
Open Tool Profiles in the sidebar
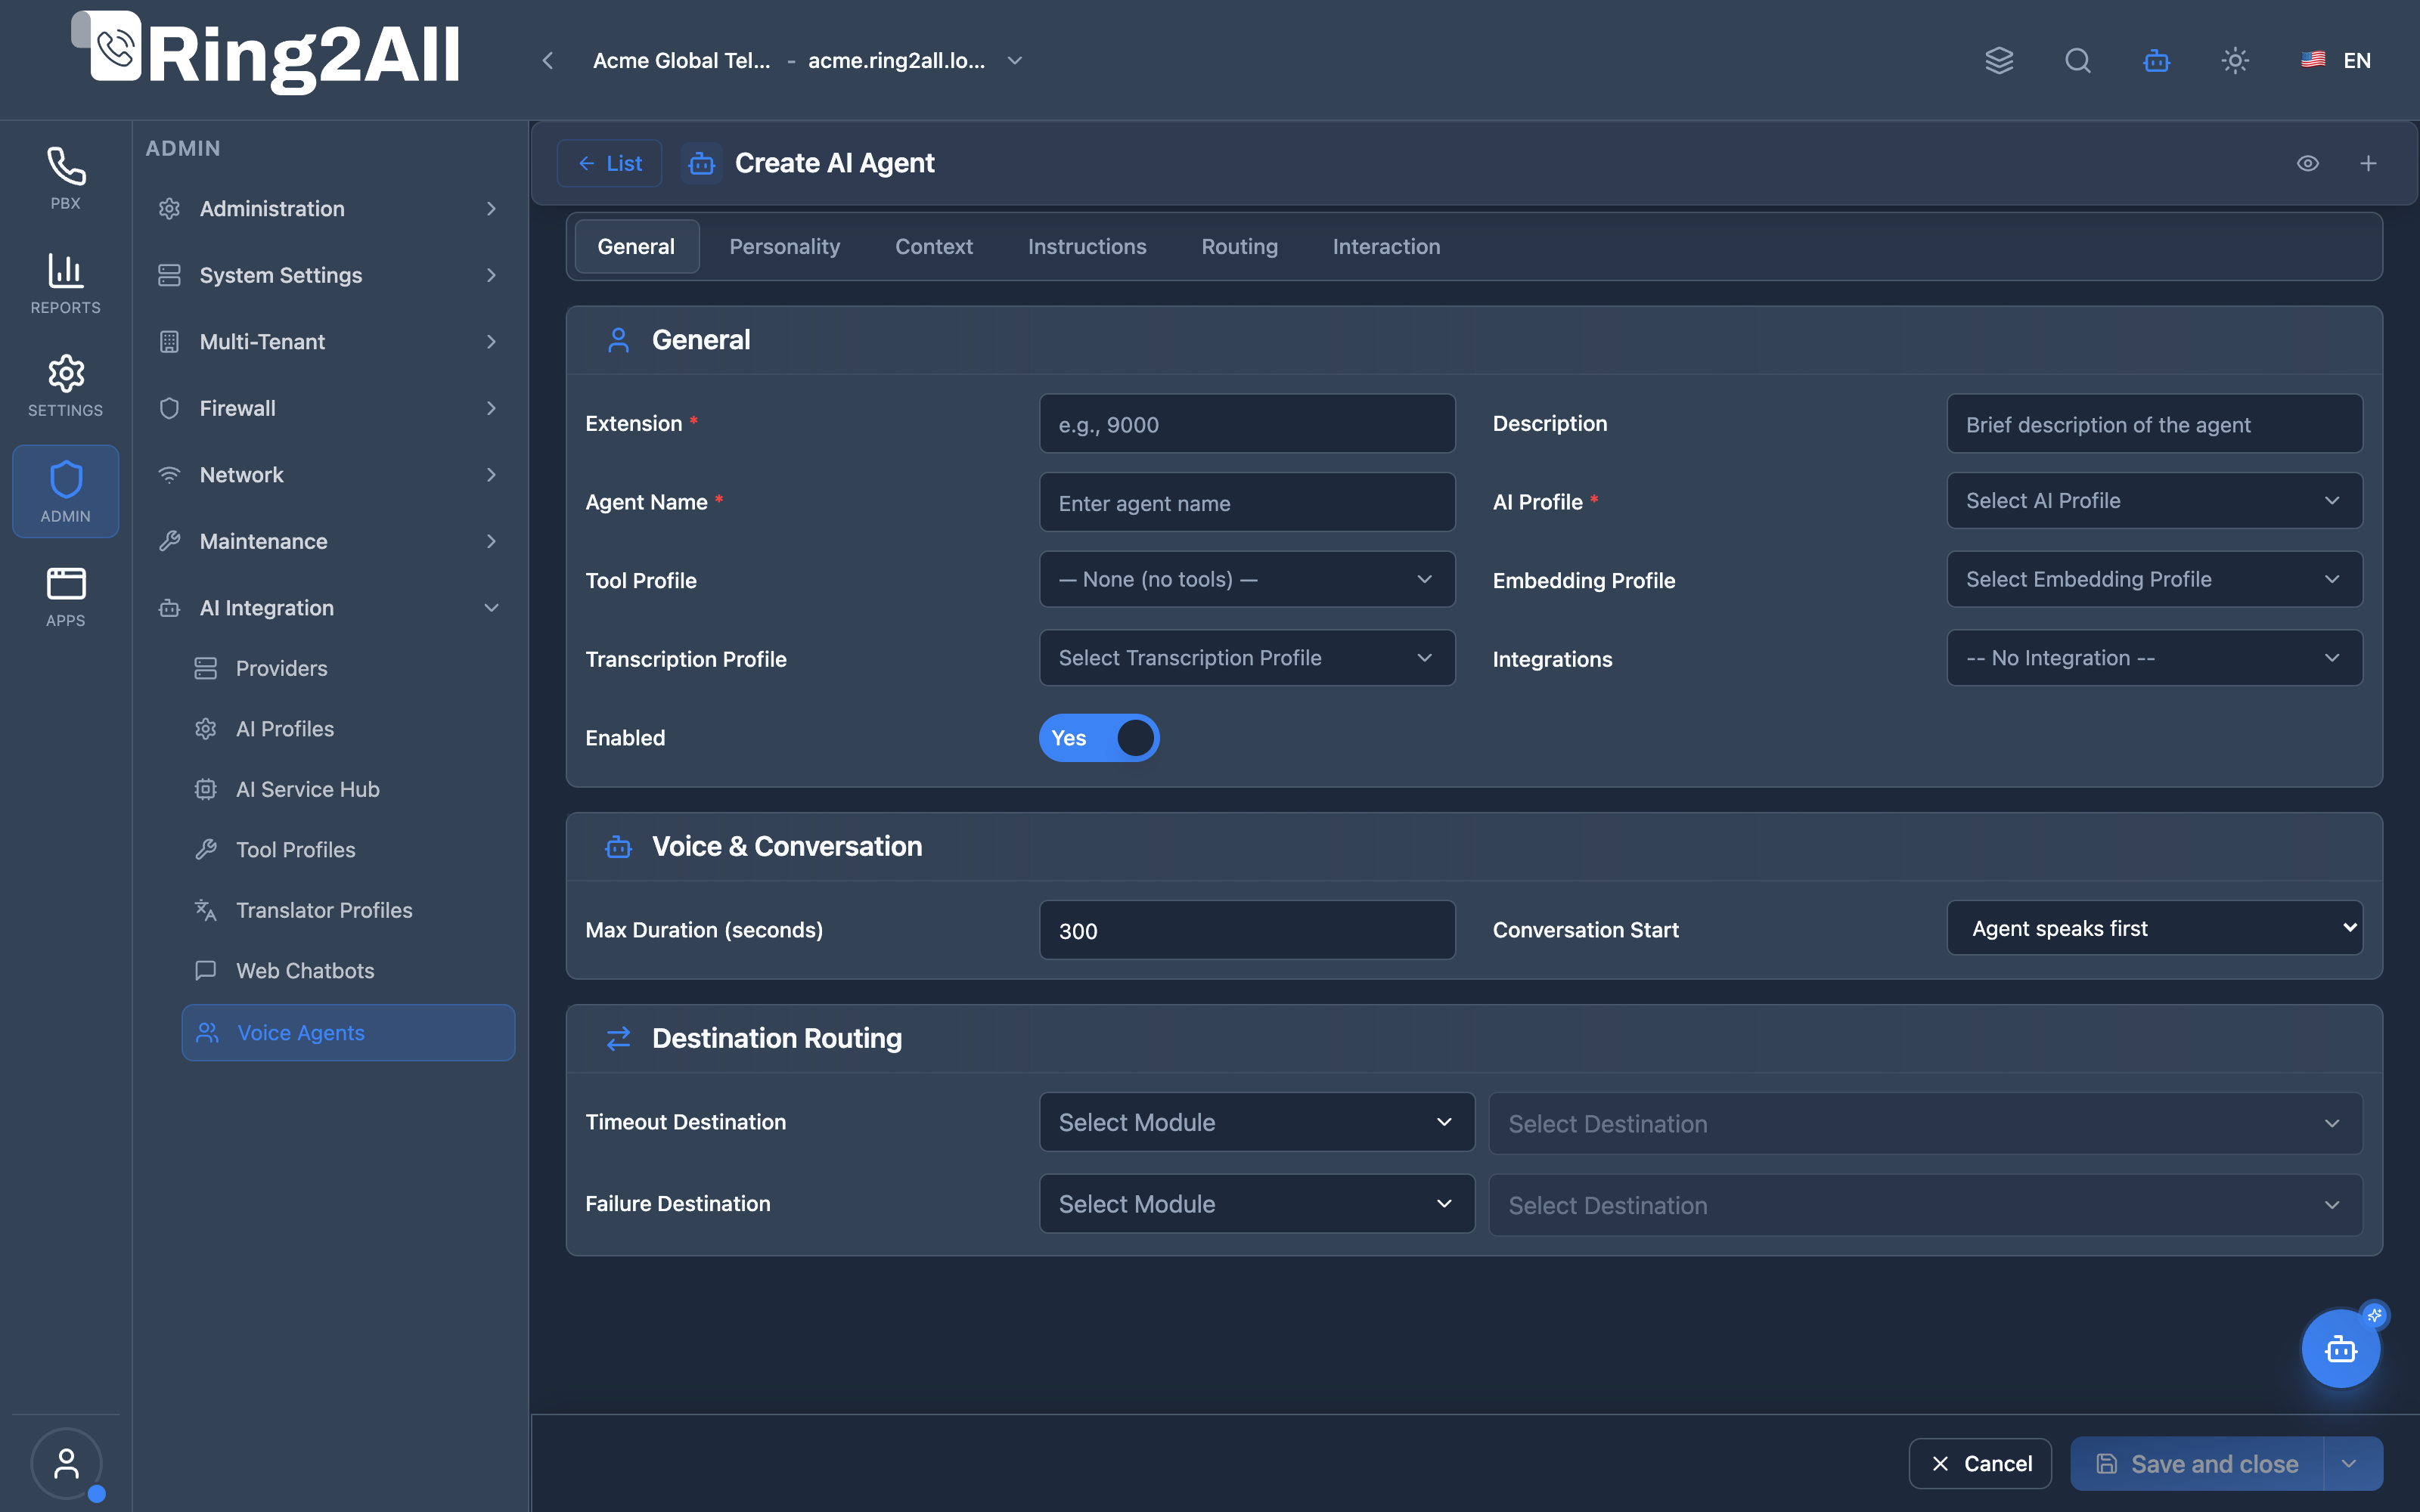click(348, 850)
